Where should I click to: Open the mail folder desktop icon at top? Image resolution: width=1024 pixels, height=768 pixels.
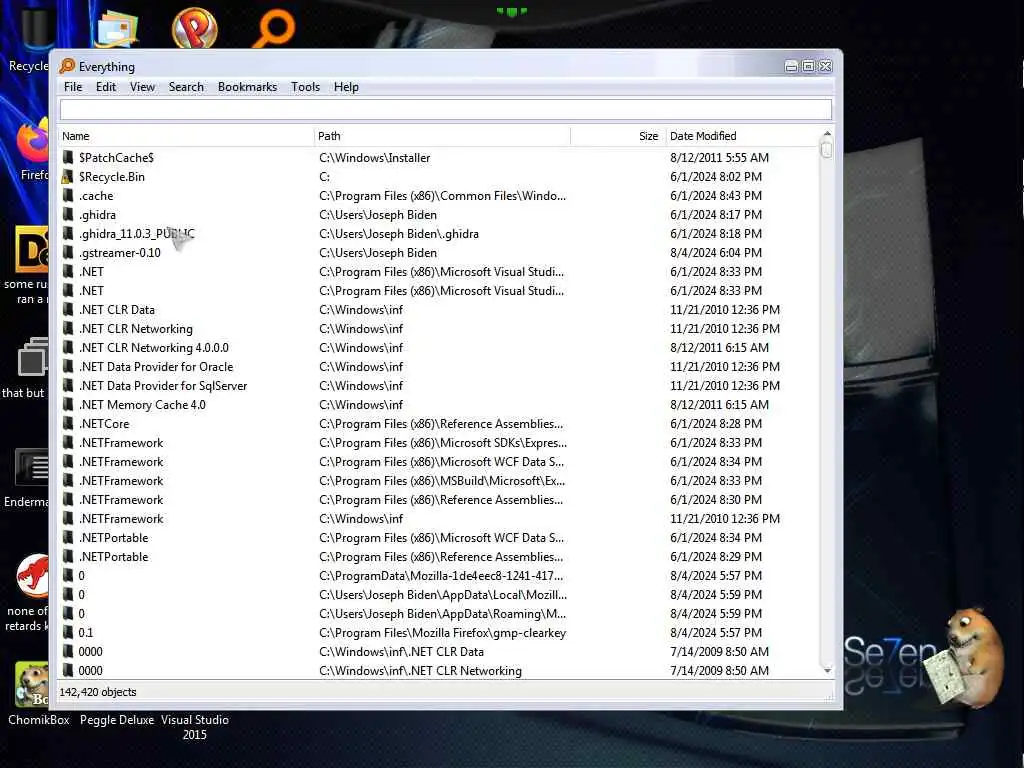116,28
